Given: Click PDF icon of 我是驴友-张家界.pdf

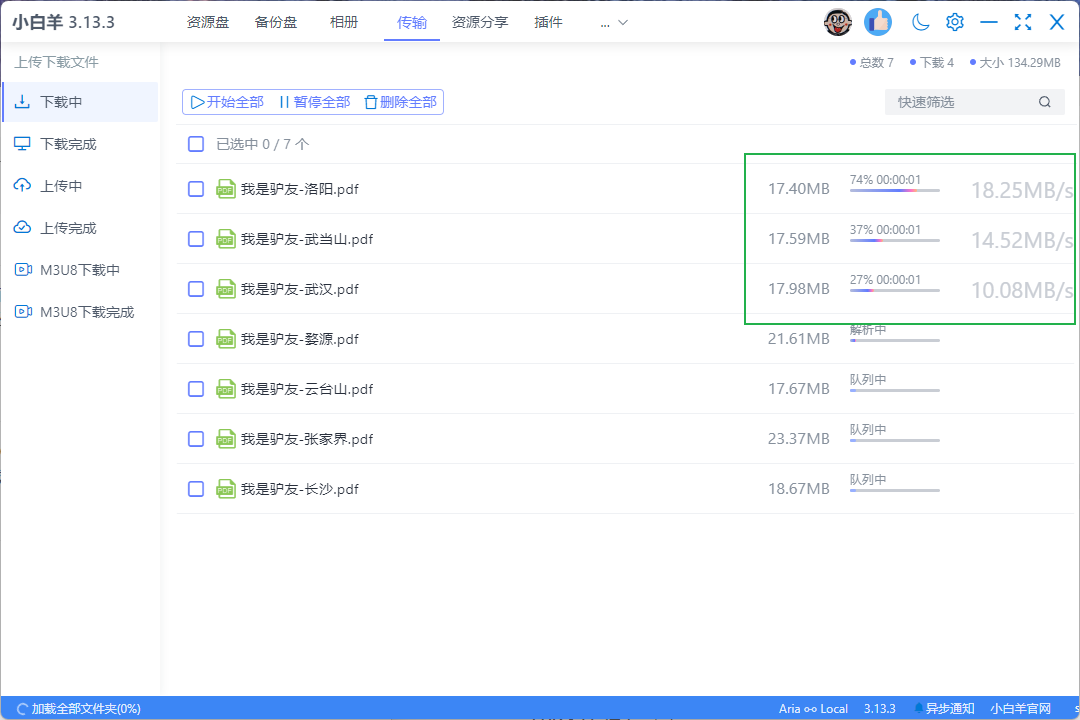Looking at the screenshot, I should pos(226,439).
